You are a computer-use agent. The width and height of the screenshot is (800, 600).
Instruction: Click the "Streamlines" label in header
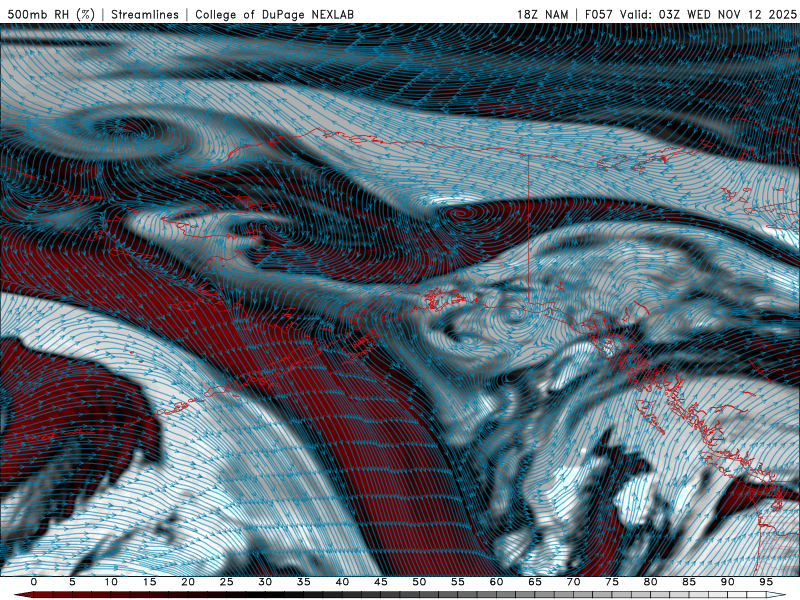click(145, 14)
